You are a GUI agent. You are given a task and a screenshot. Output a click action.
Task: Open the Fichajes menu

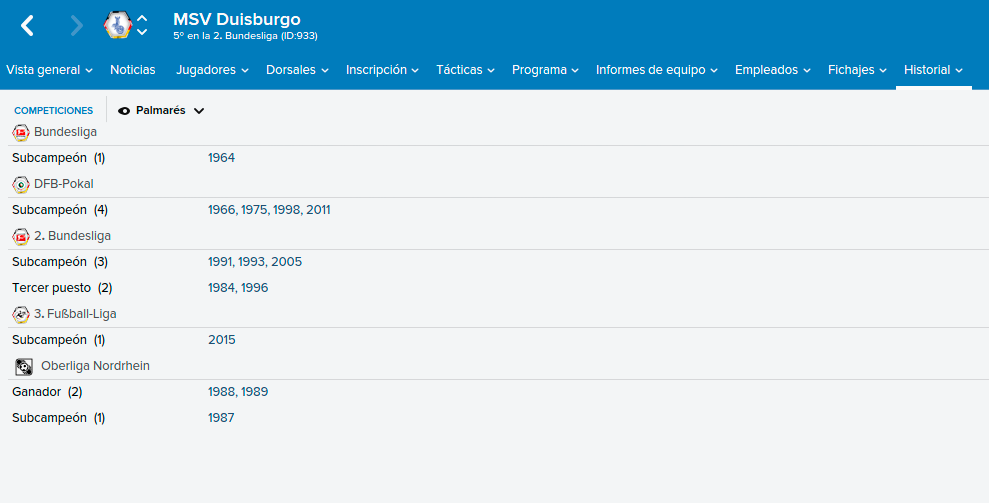[857, 70]
